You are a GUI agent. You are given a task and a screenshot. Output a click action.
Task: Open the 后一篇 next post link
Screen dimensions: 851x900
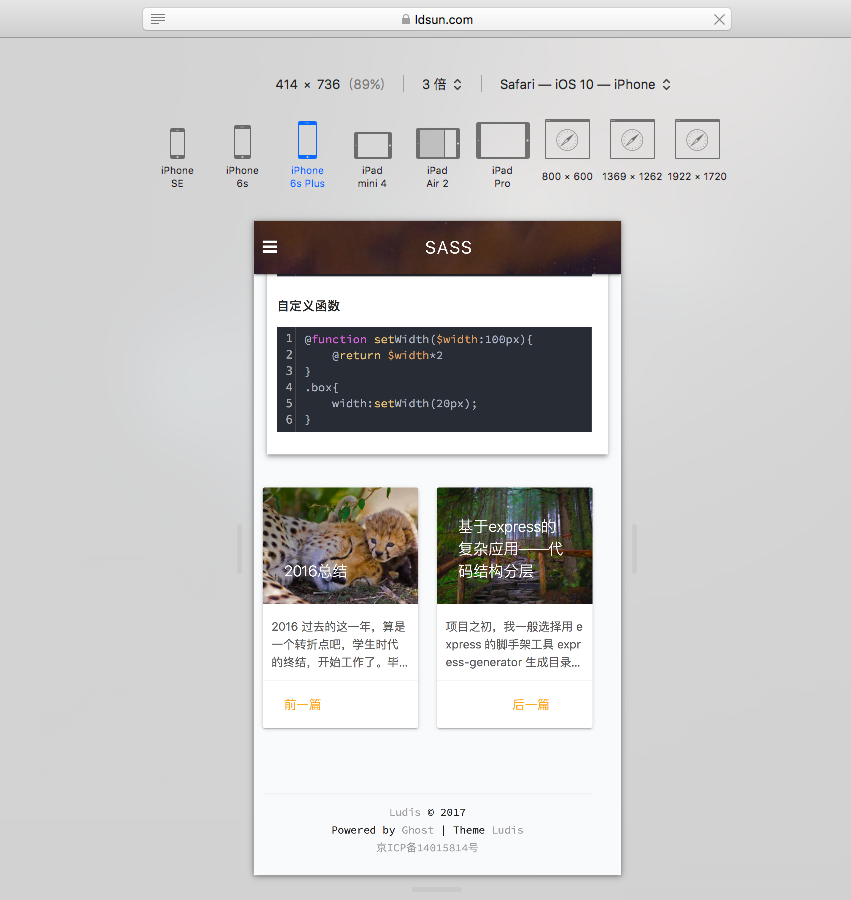[530, 704]
